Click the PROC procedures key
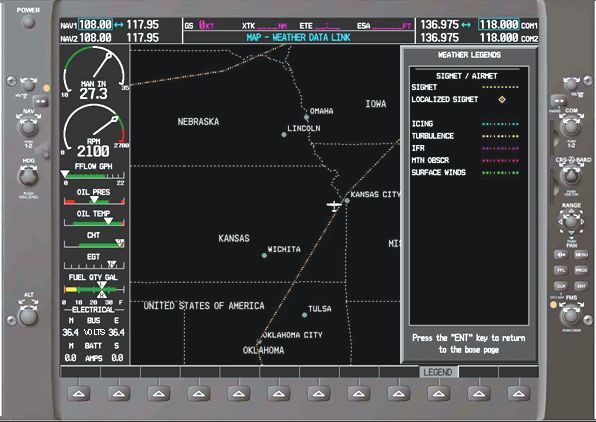The height and width of the screenshot is (422, 596). pos(581,270)
